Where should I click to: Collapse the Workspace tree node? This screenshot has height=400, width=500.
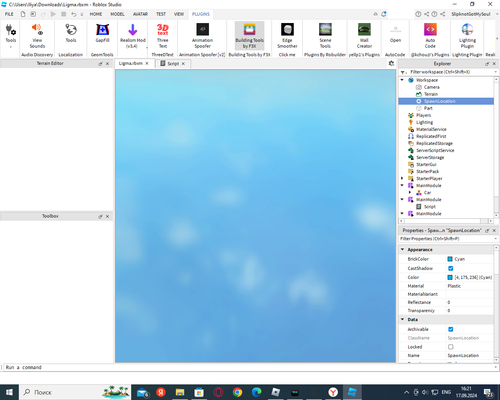coord(402,80)
